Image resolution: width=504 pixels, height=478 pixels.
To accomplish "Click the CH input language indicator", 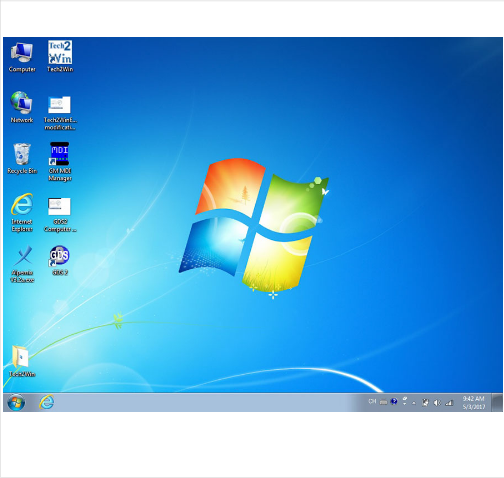I will coord(372,402).
